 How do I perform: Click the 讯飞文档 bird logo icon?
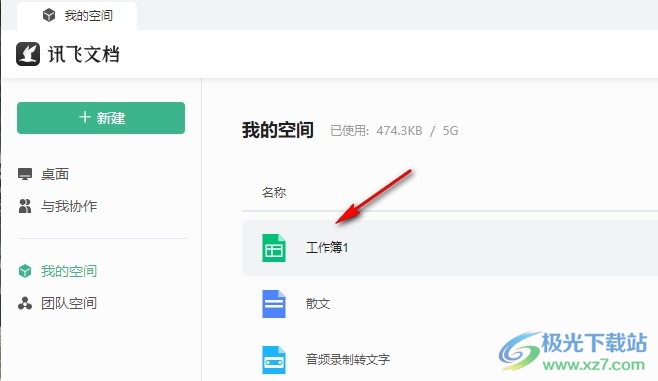(28, 54)
